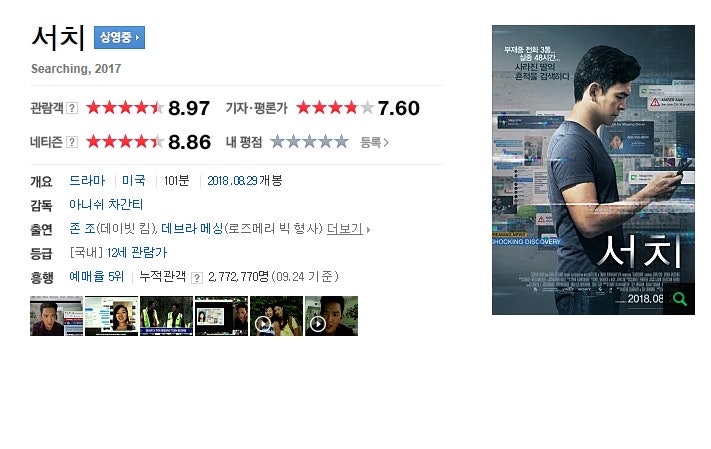Screen dimensions: 711x449
Task: Click the 예매율 5위 link
Action: click(x=97, y=276)
